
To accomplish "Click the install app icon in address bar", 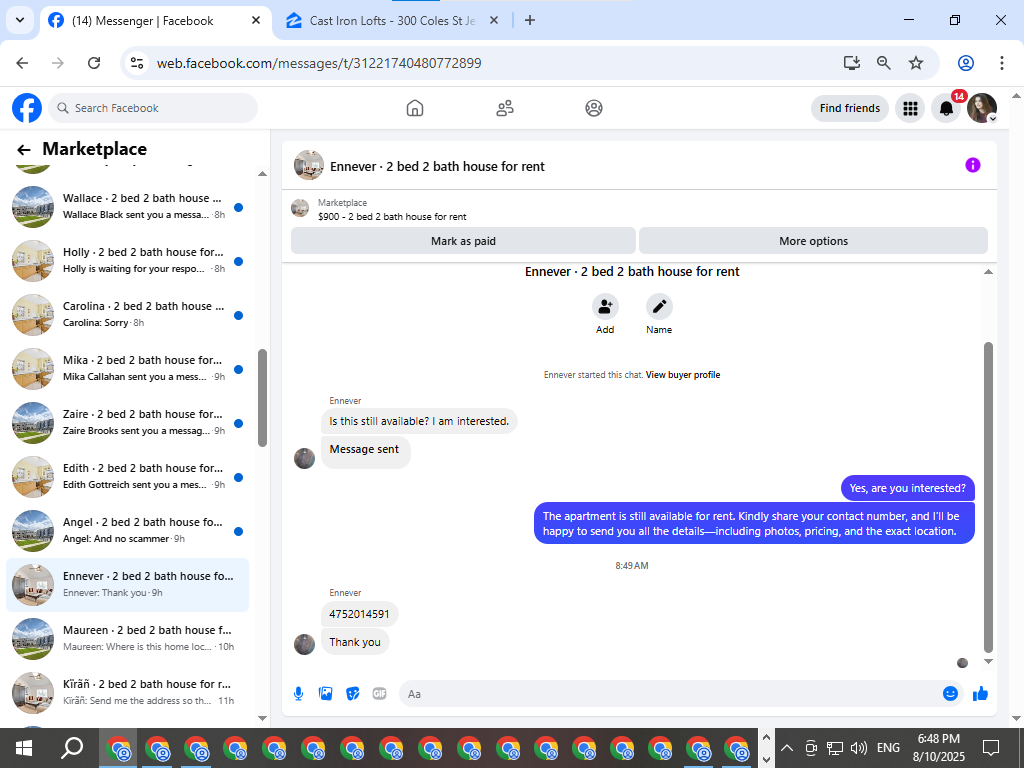I will tap(852, 63).
